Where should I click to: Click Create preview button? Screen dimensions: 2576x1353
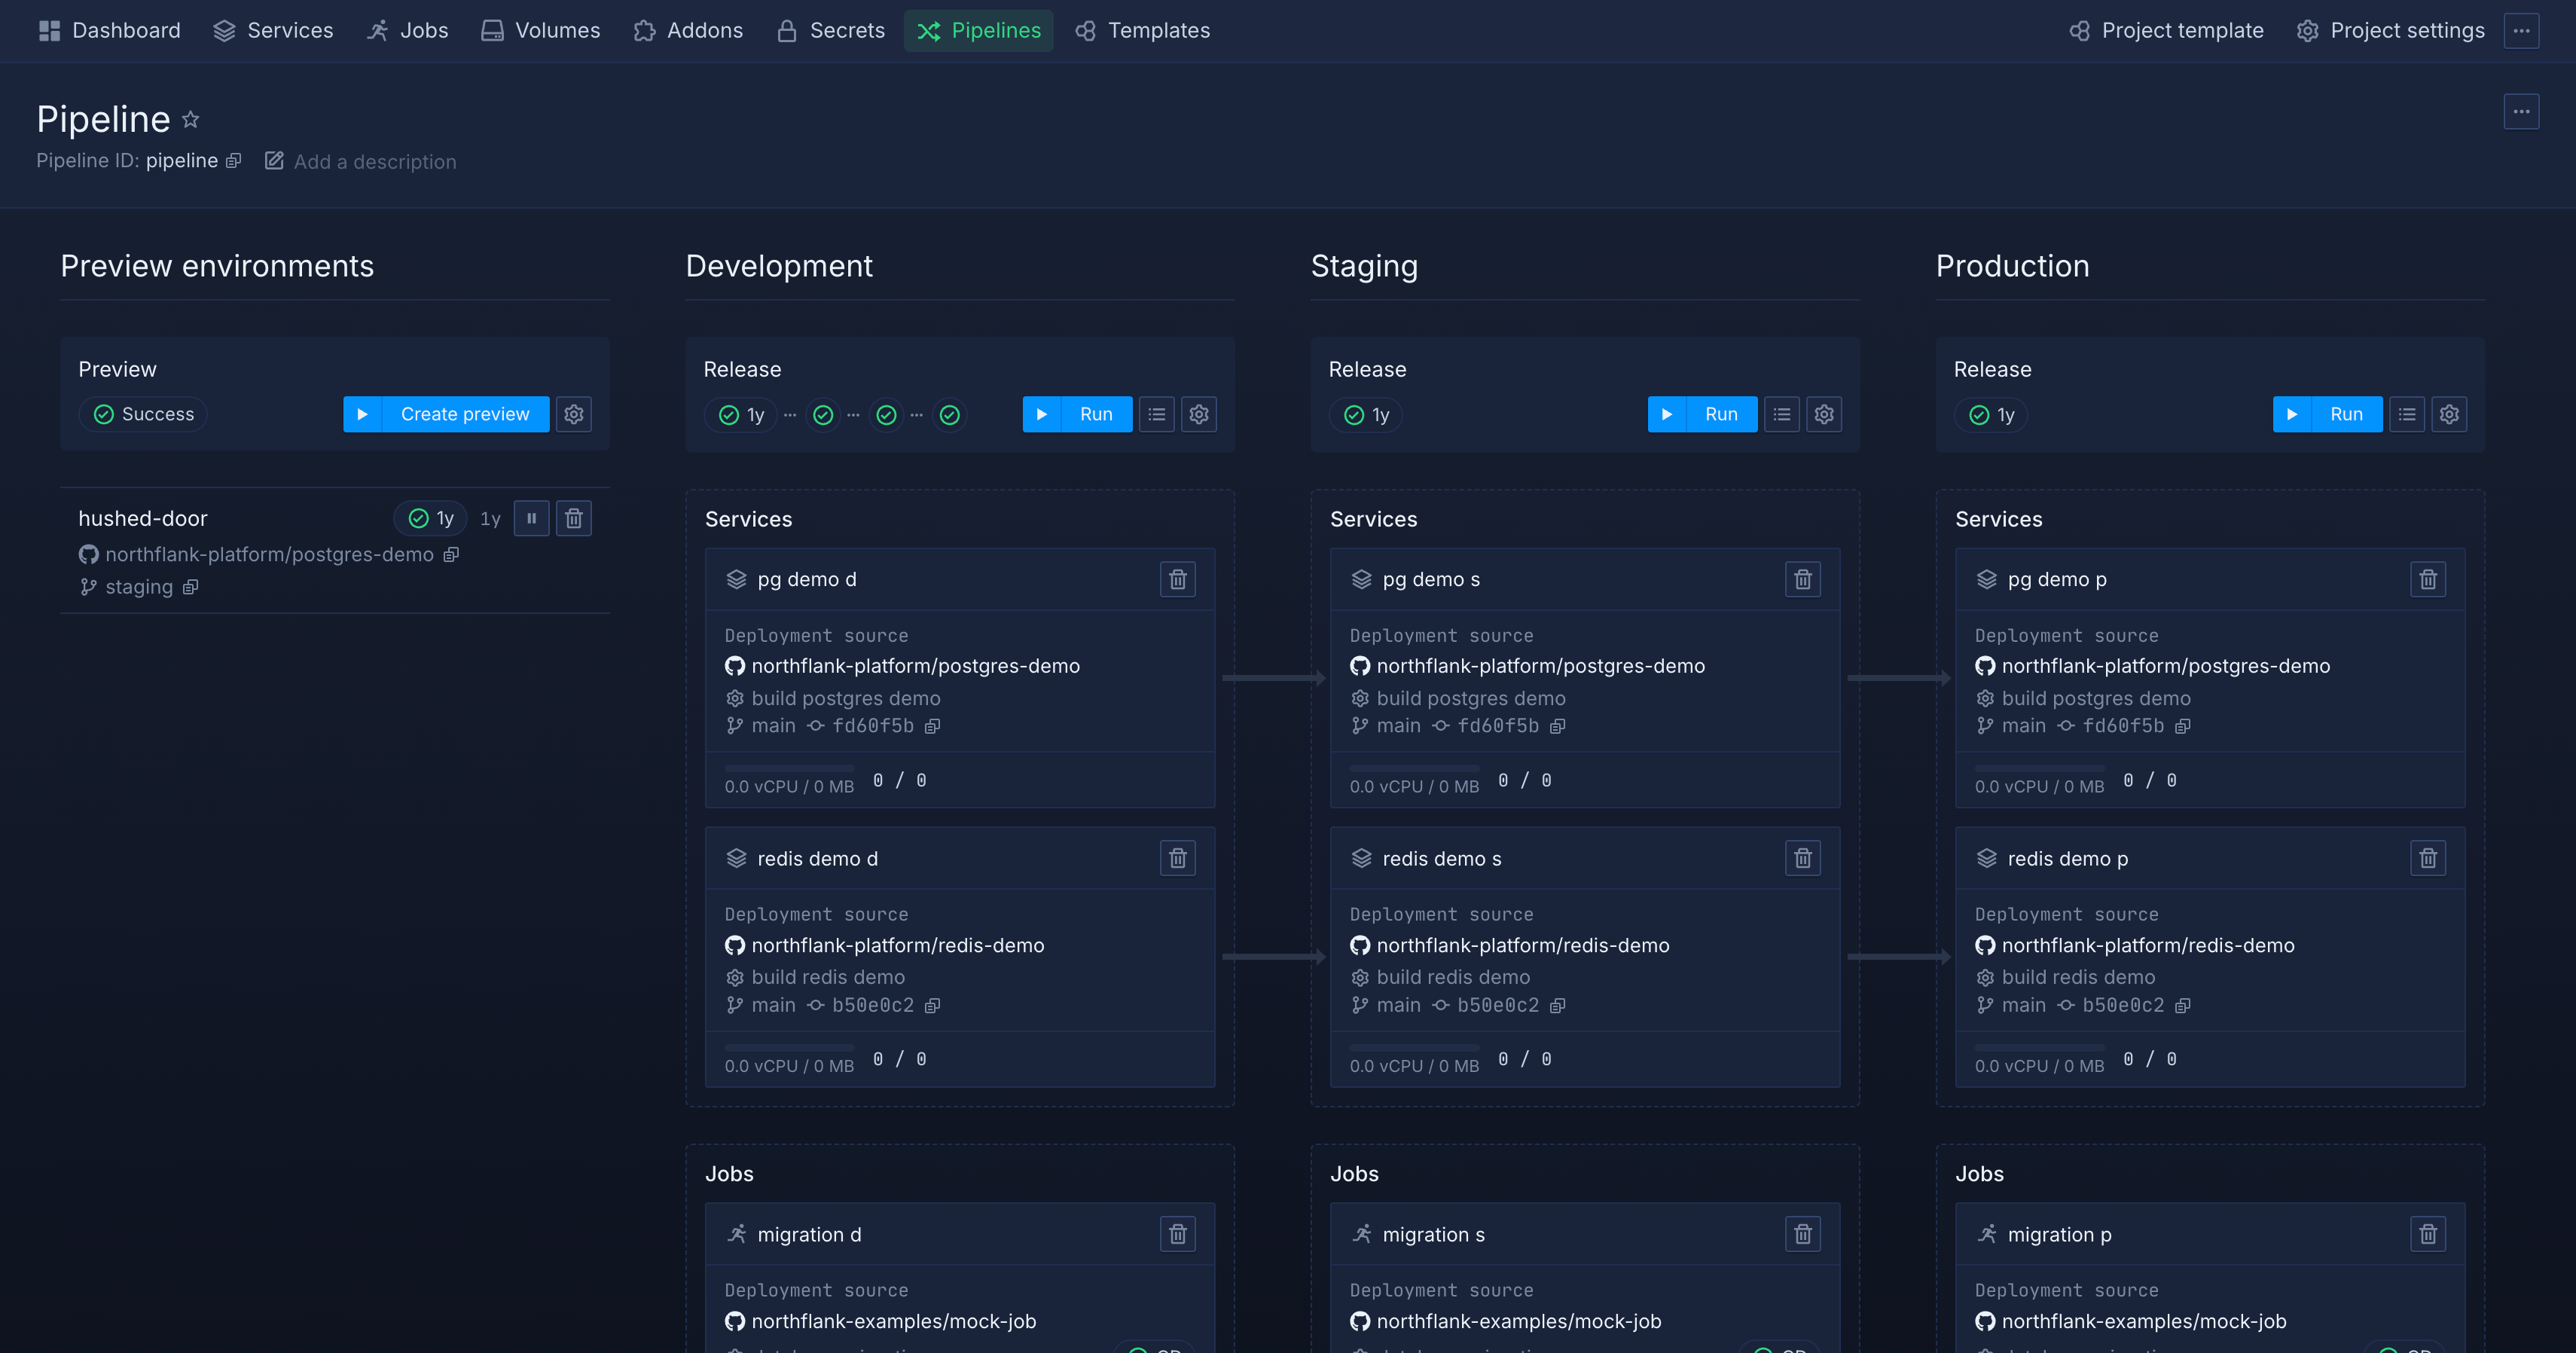(446, 414)
